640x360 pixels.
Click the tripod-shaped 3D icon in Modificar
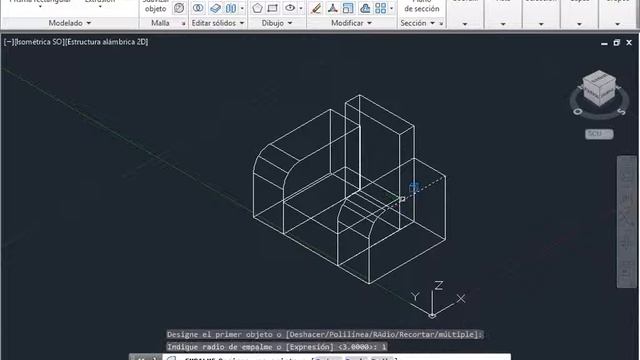332,8
